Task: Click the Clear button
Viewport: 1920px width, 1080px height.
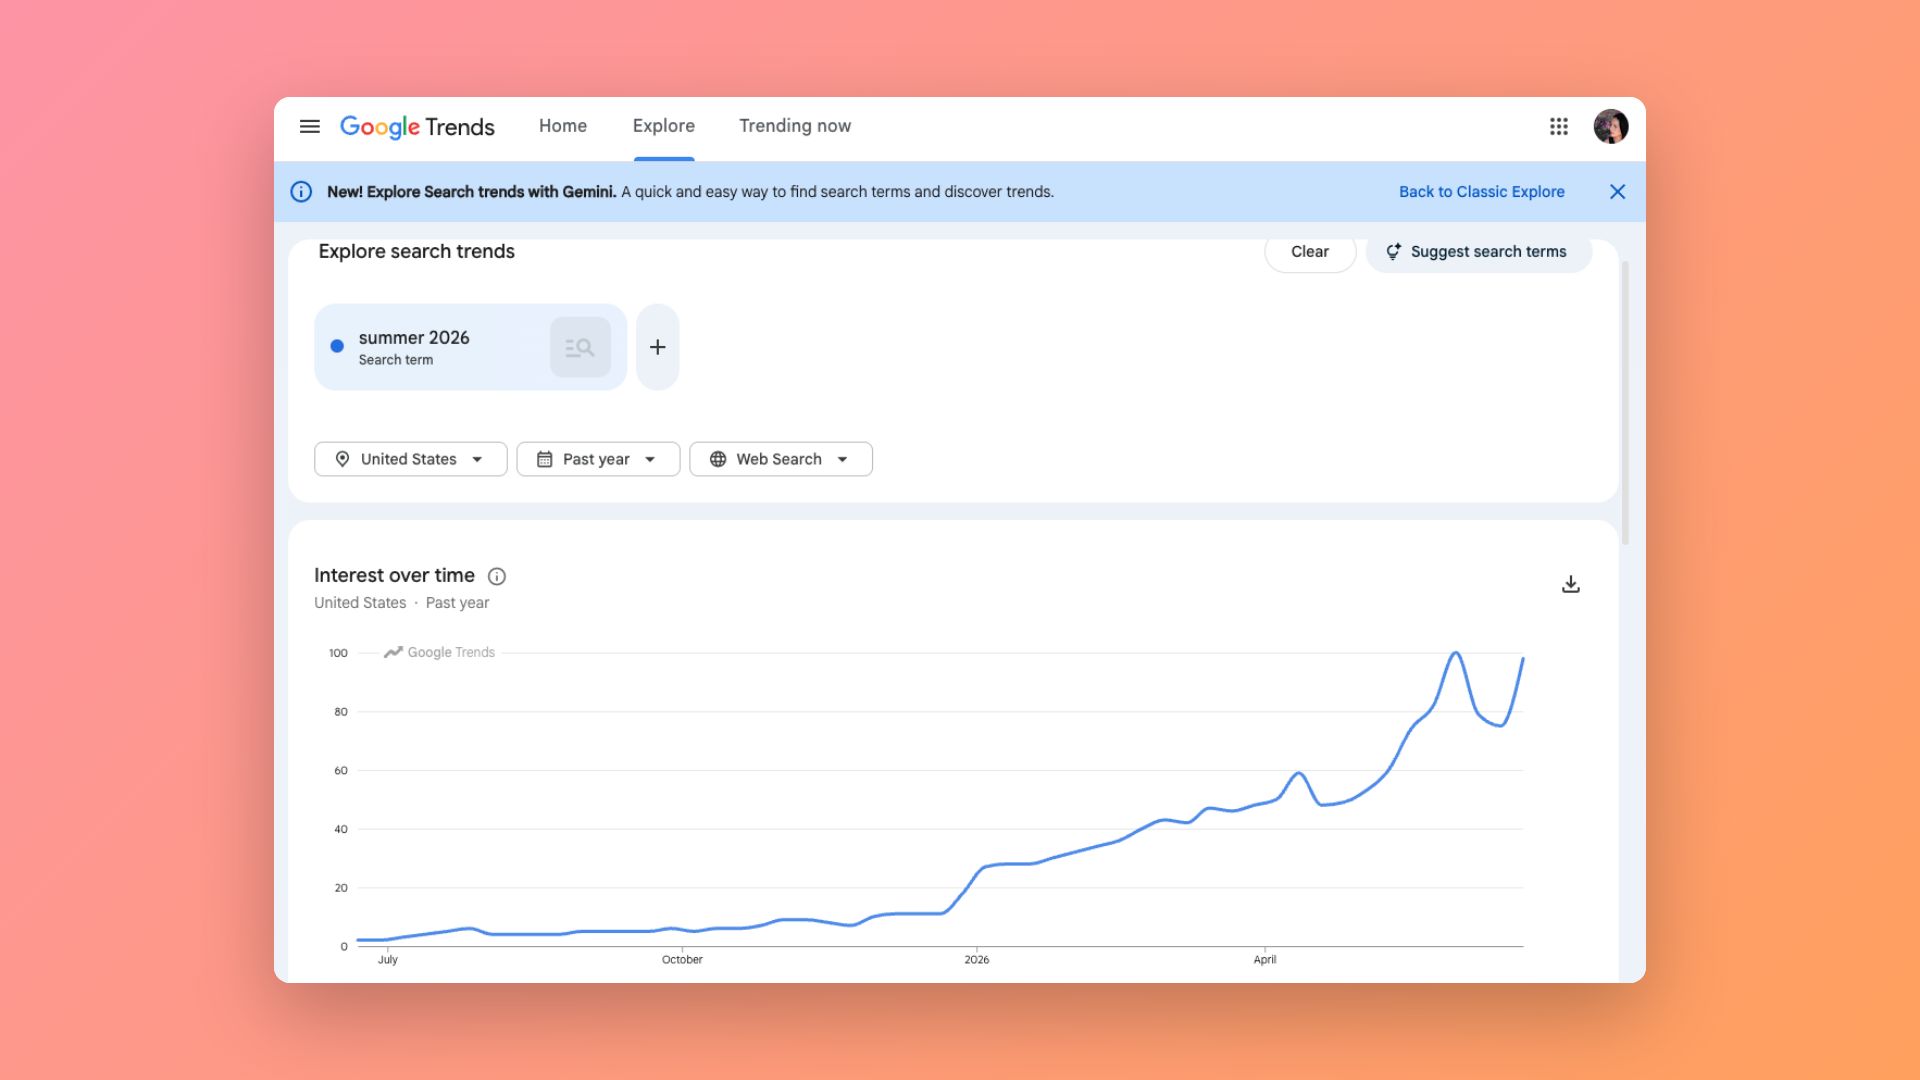Action: [1310, 252]
